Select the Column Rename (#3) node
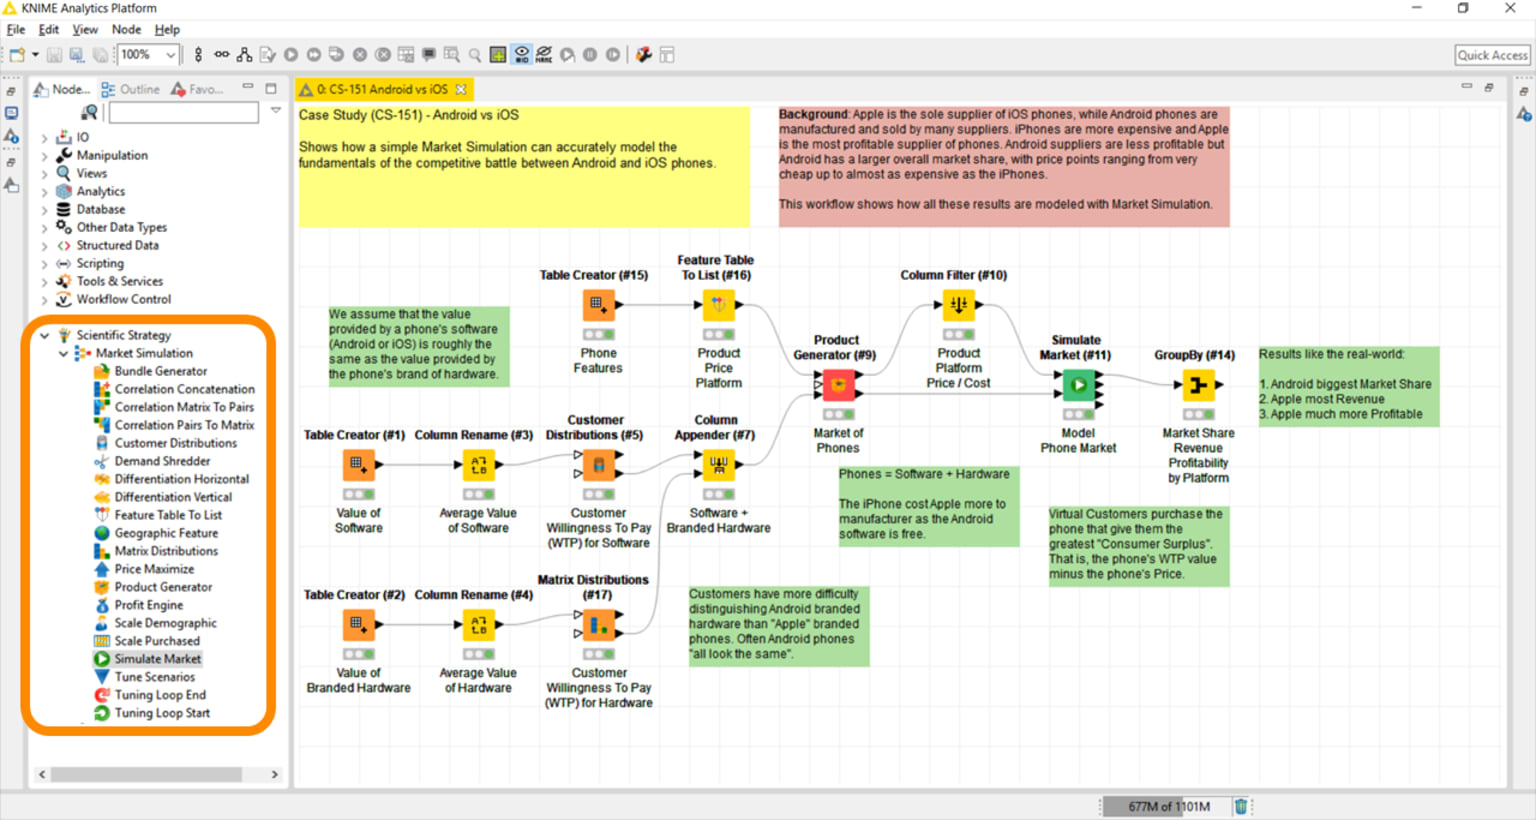This screenshot has height=820, width=1536. (x=478, y=464)
